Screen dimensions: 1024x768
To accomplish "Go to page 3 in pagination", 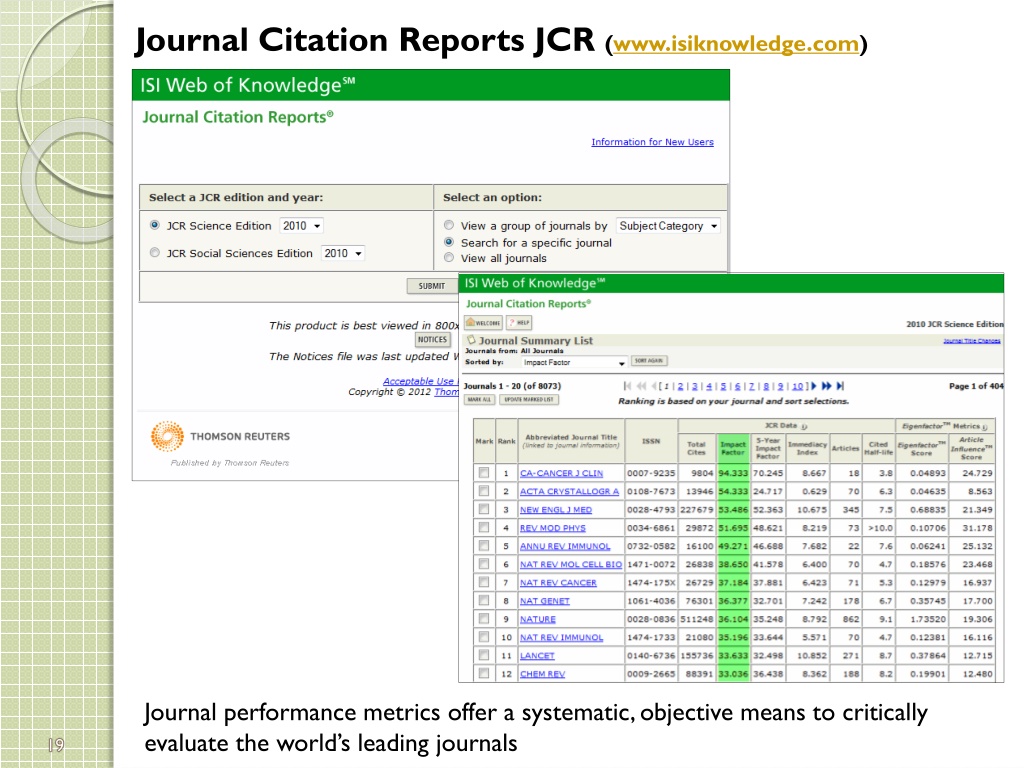I will click(695, 386).
